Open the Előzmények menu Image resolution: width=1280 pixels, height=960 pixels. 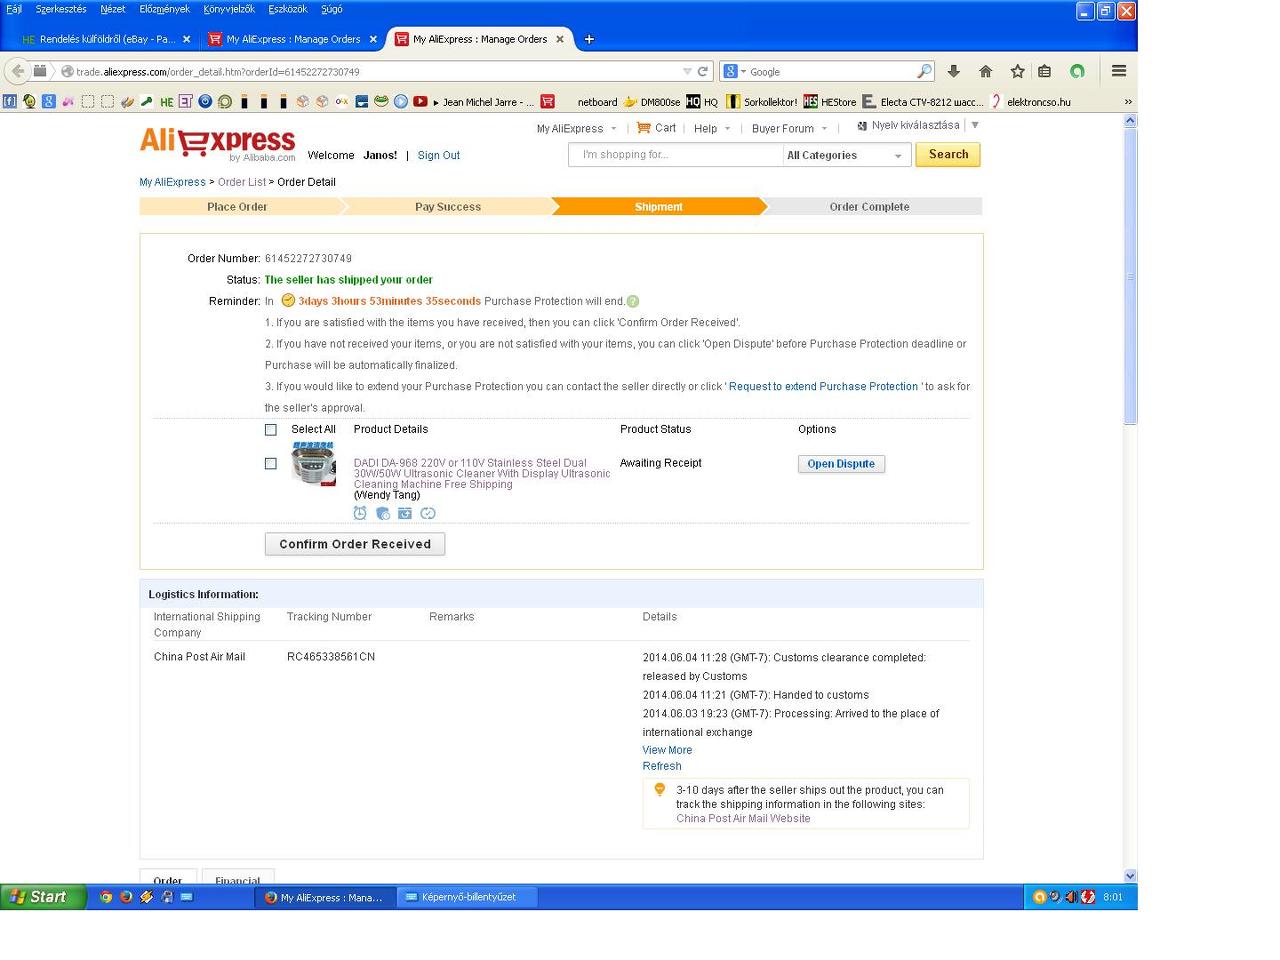tap(164, 9)
